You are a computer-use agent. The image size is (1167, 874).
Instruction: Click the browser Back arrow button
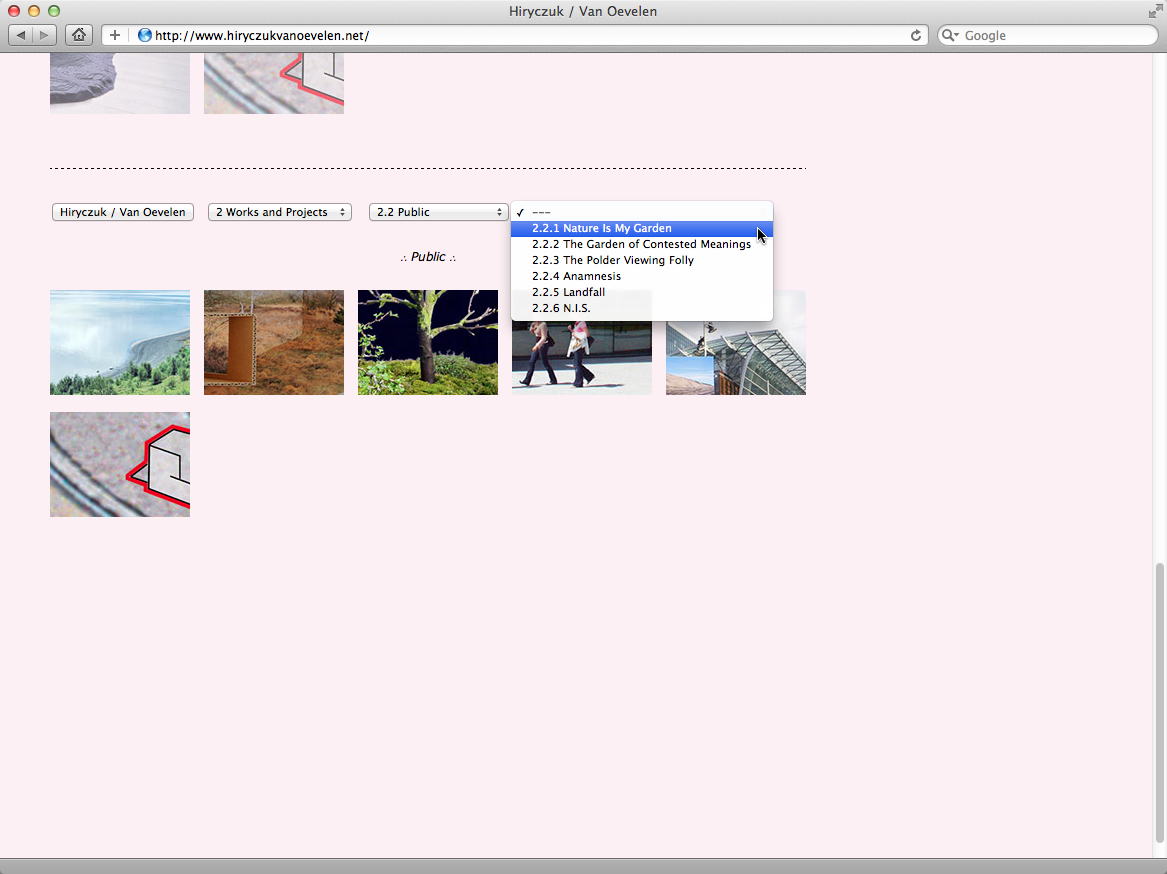click(21, 35)
